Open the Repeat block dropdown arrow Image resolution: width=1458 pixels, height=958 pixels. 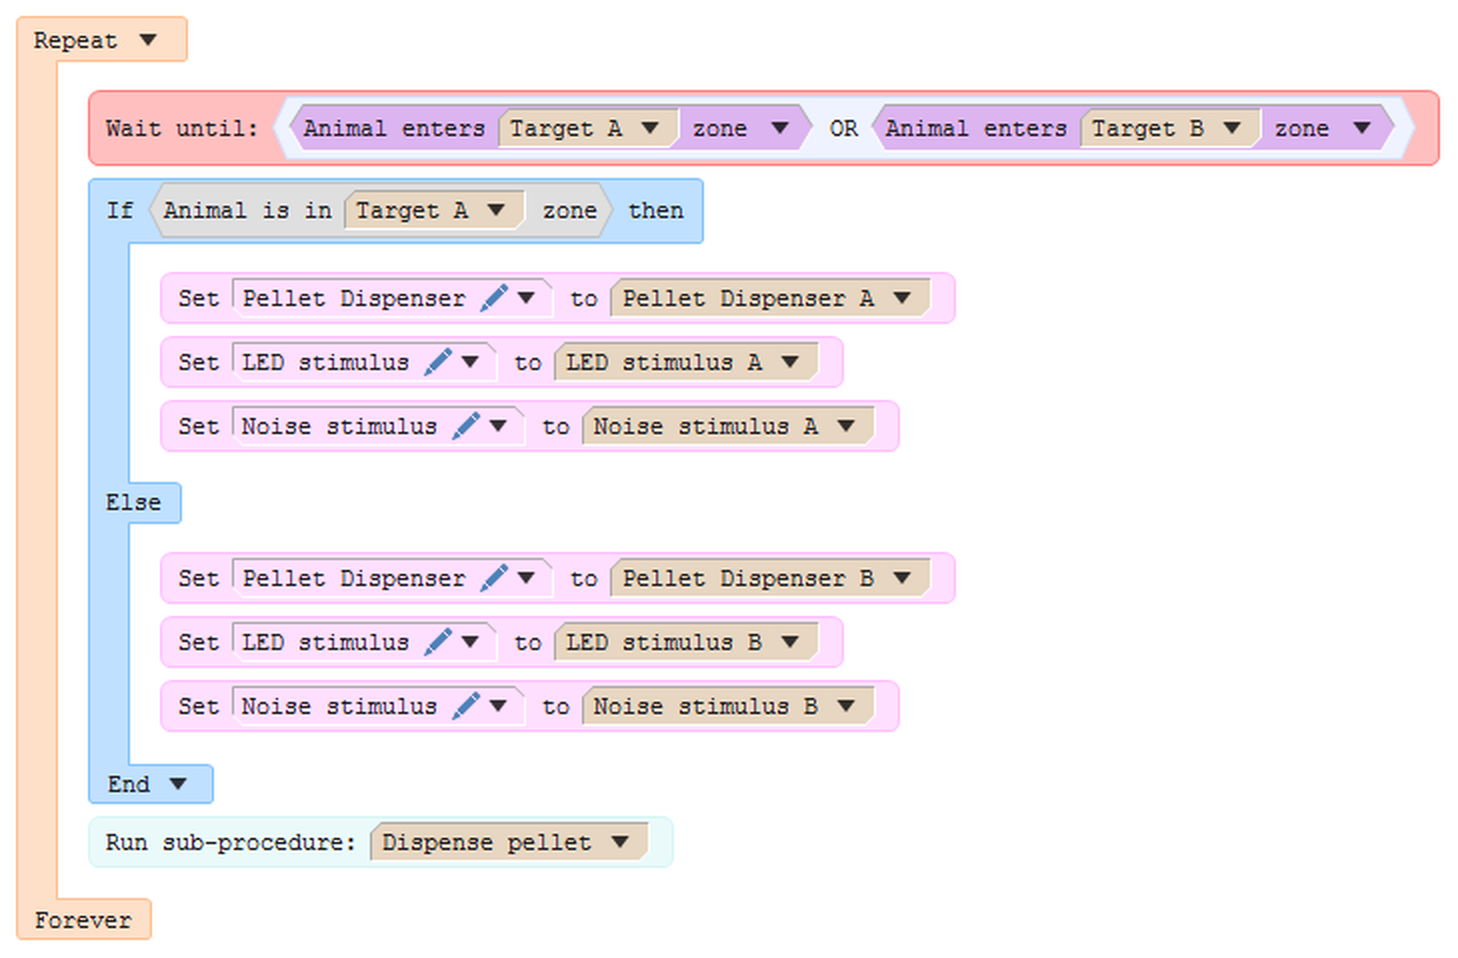[x=148, y=40]
